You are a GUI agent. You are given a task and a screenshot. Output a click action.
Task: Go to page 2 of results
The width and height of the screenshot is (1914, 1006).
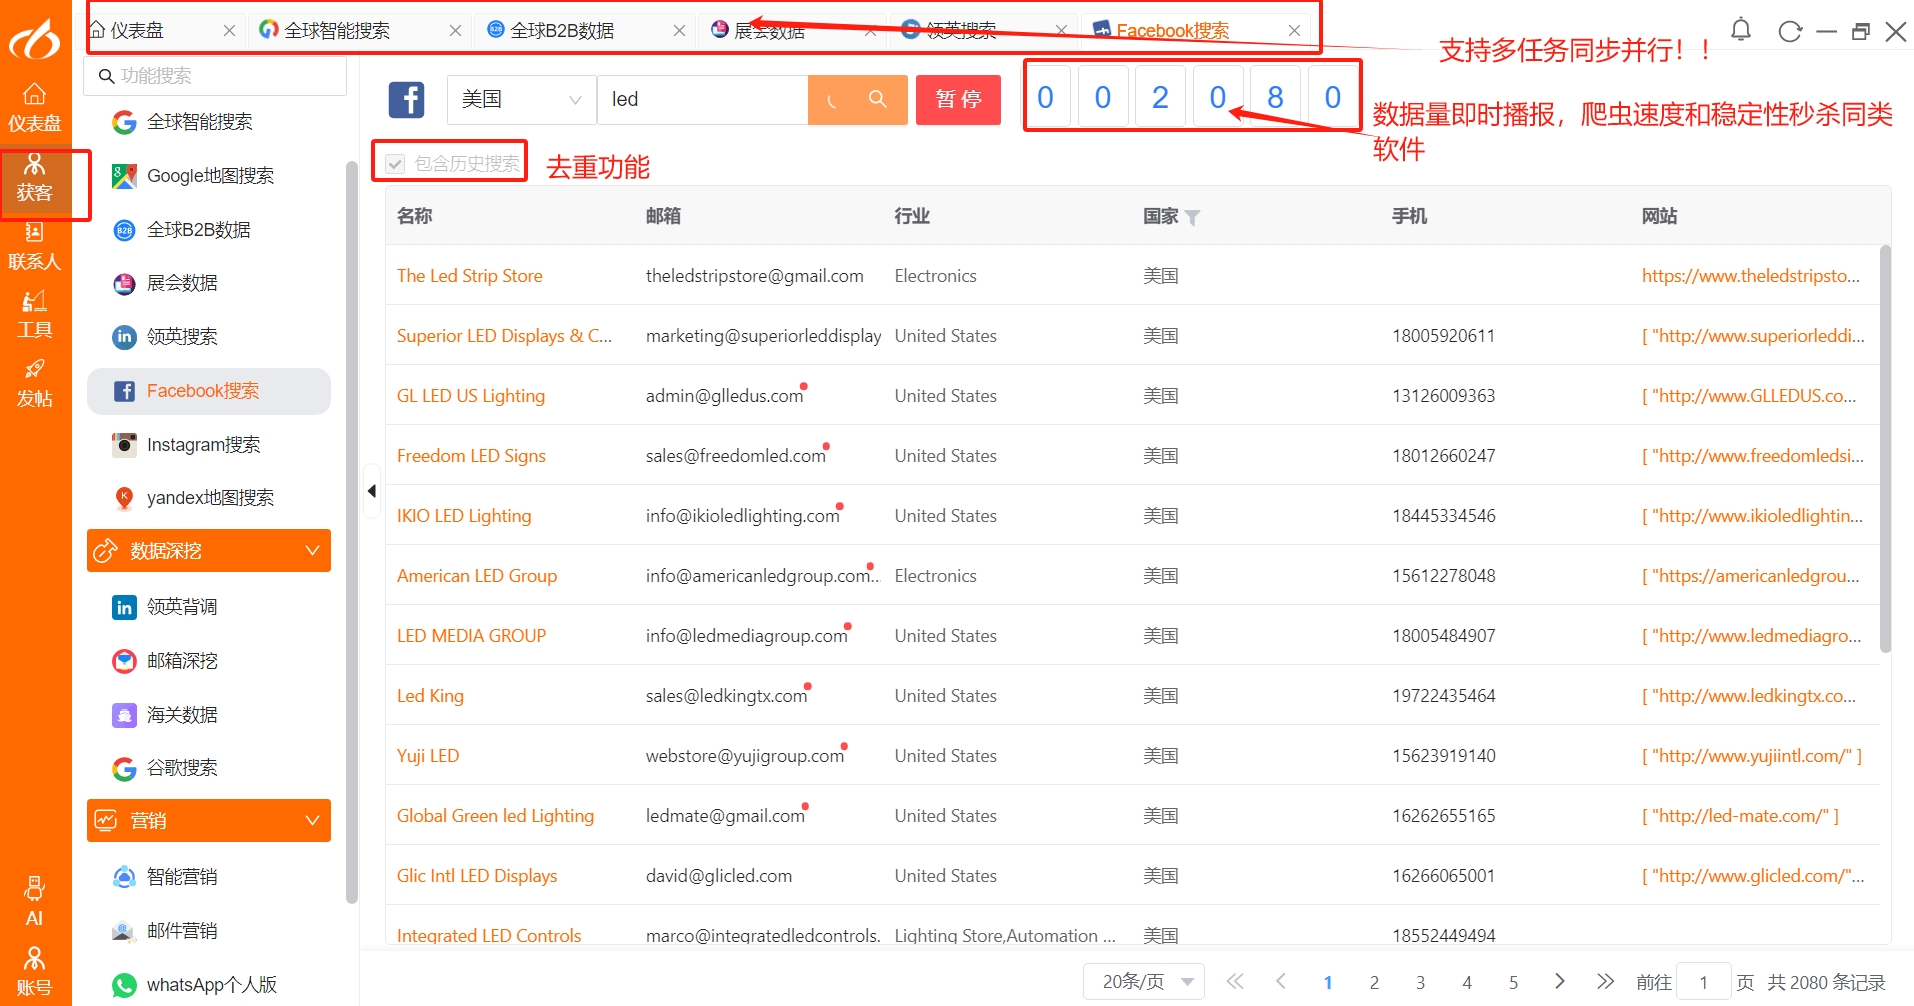point(1374,983)
